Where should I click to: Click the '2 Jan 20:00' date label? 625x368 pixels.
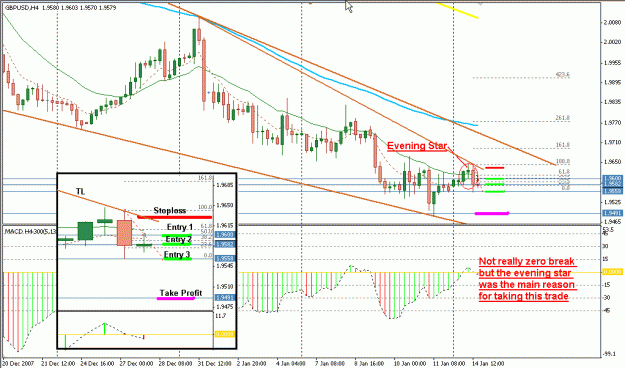pyautogui.click(x=252, y=364)
